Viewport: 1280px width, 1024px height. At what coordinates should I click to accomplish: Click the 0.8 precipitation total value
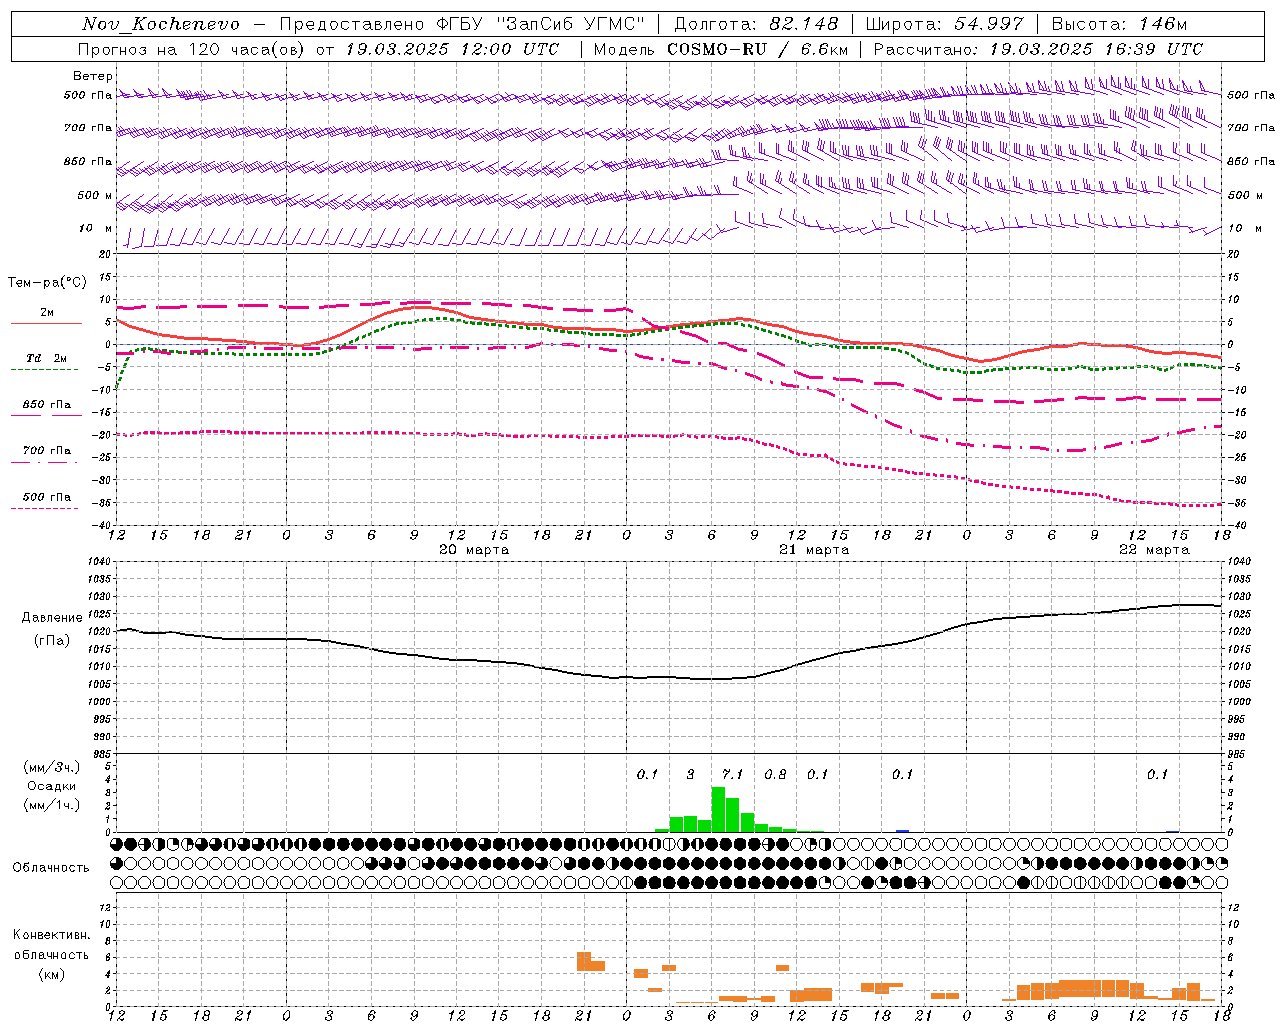click(x=775, y=774)
